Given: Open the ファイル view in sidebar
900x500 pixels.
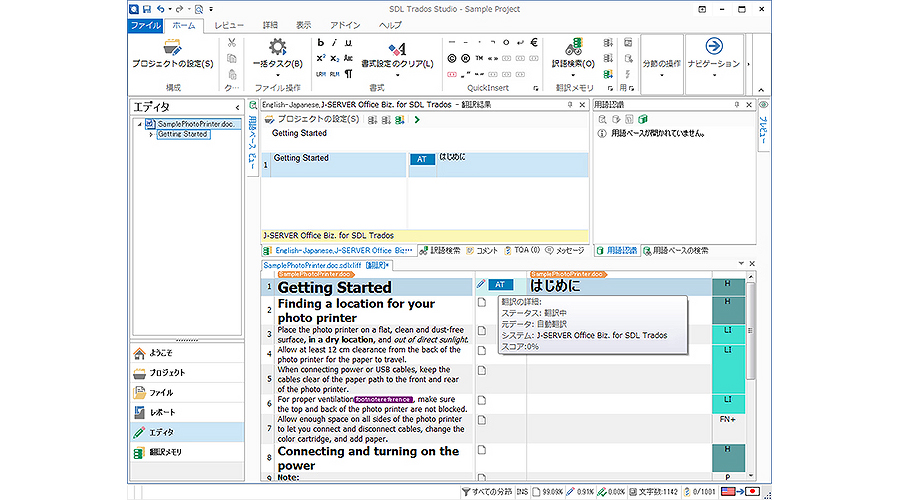Looking at the screenshot, I should point(187,393).
